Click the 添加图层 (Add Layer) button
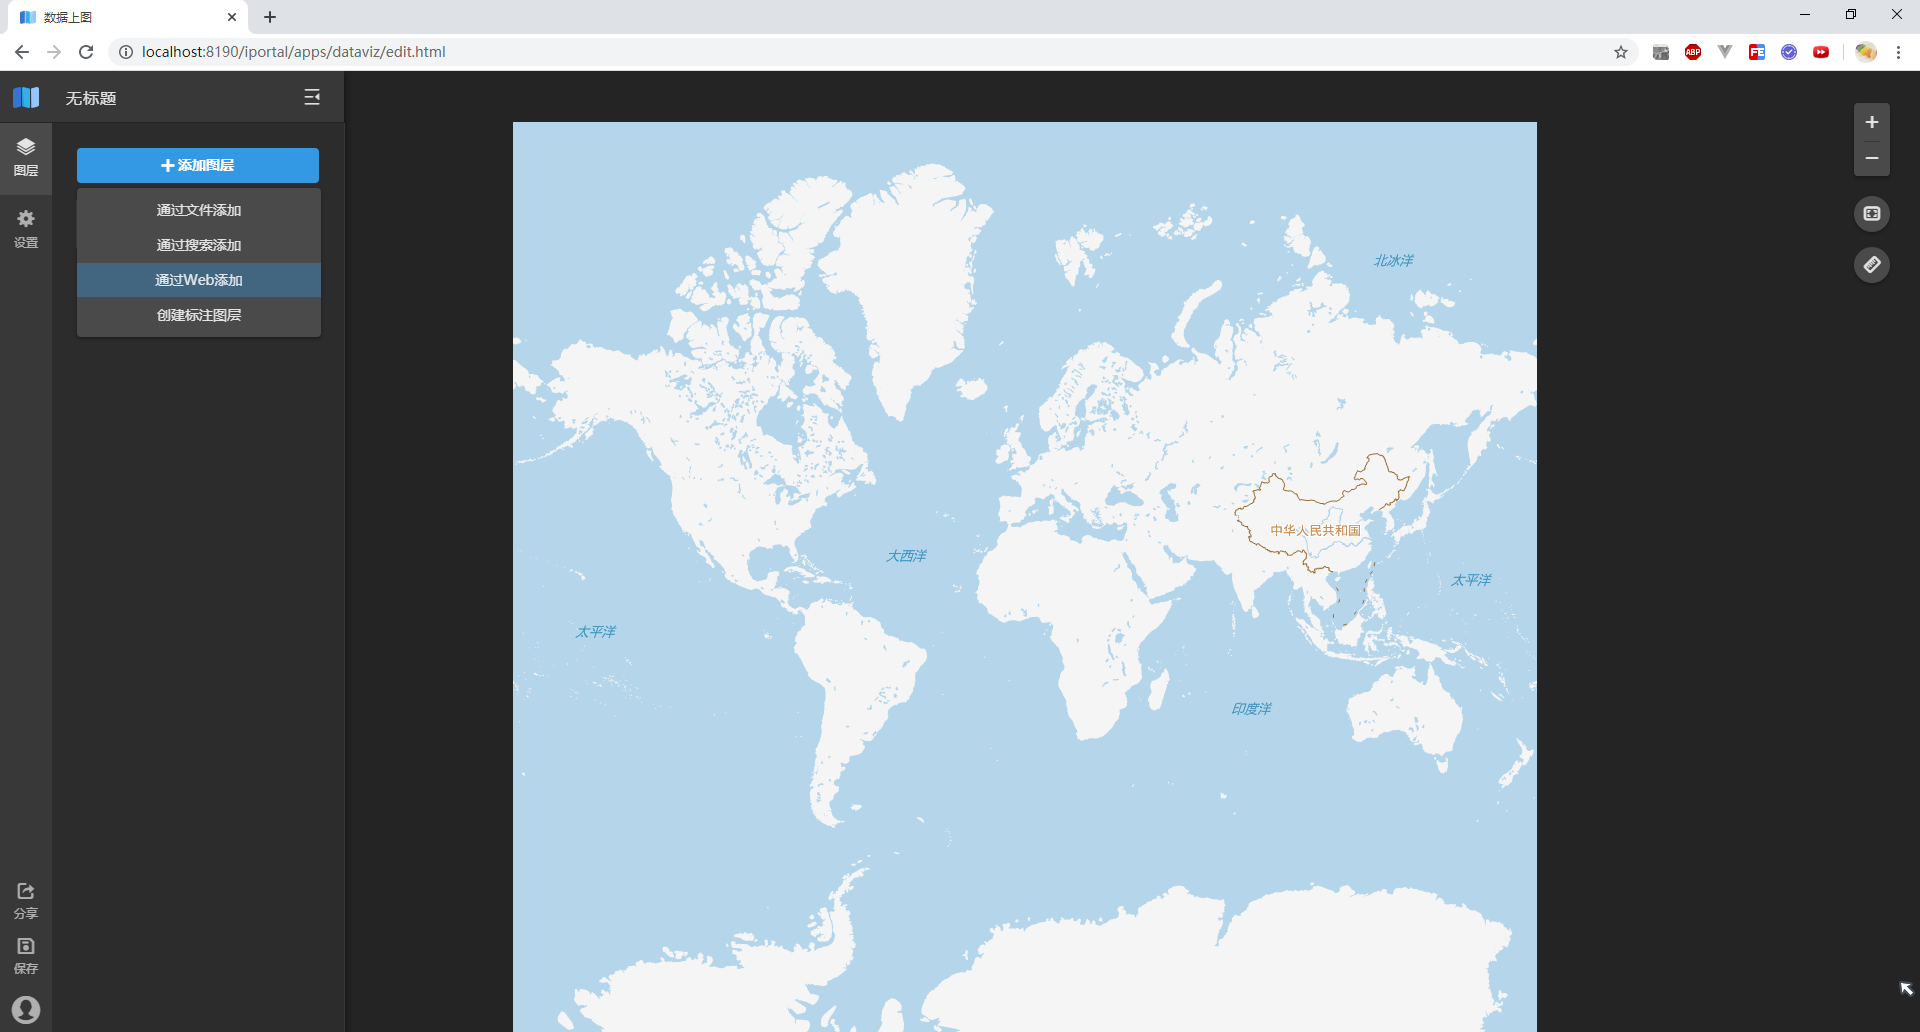Viewport: 1920px width, 1032px height. (x=197, y=165)
